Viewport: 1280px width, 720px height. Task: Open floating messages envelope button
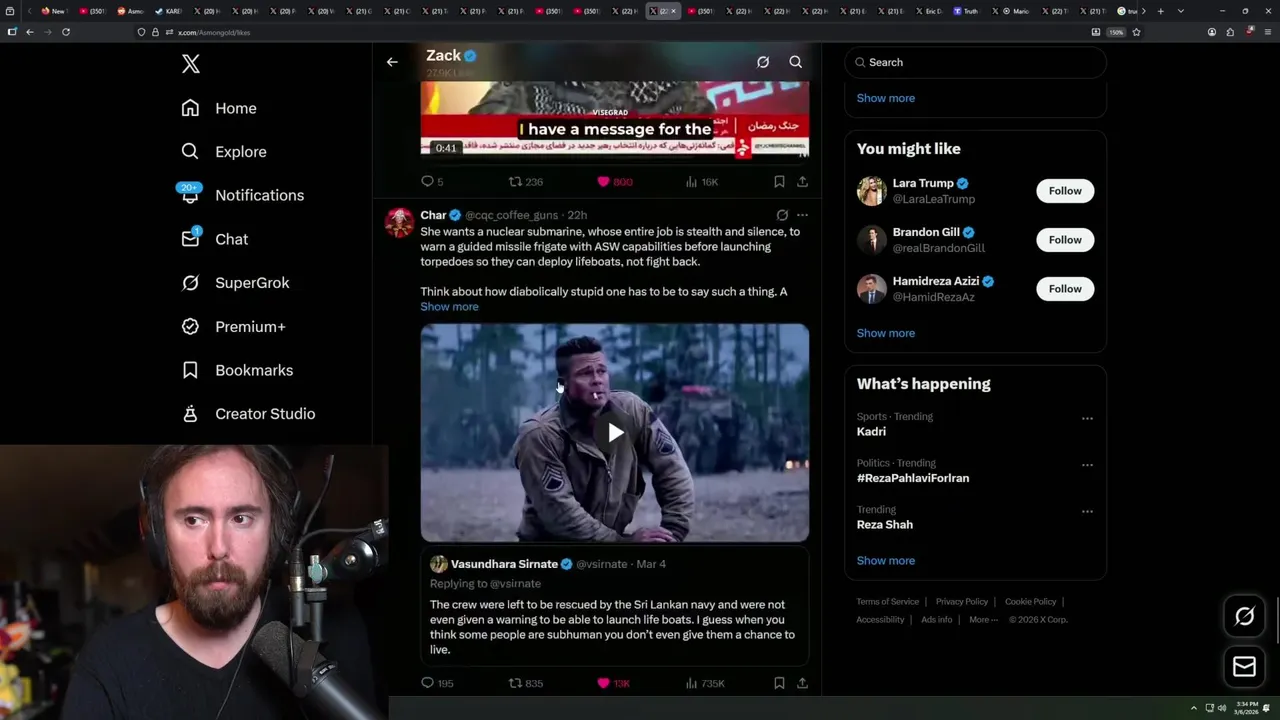click(x=1244, y=666)
